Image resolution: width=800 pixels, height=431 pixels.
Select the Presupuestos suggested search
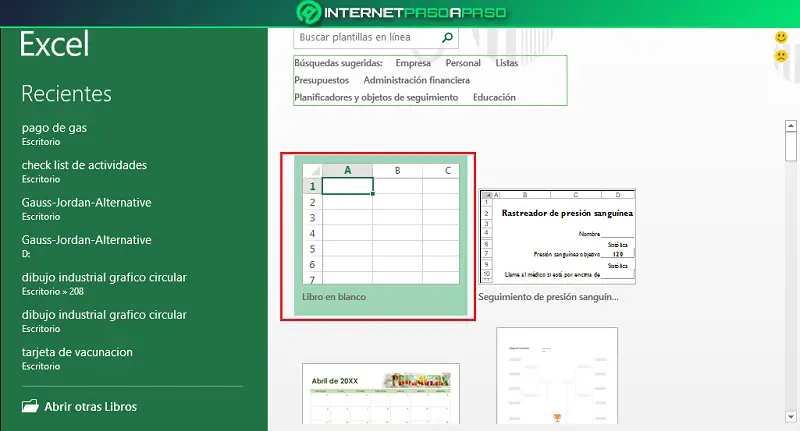tap(321, 80)
